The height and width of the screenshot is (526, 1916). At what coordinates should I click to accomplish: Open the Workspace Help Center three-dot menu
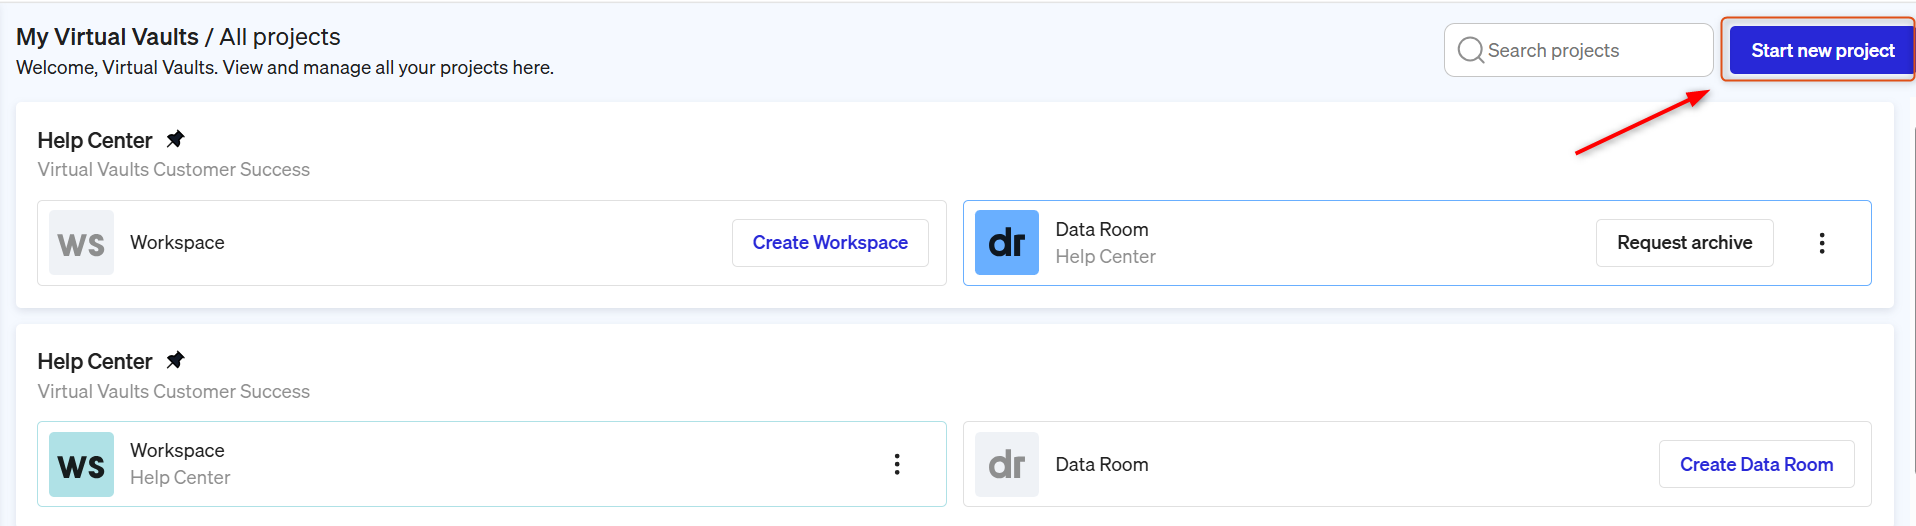click(897, 464)
